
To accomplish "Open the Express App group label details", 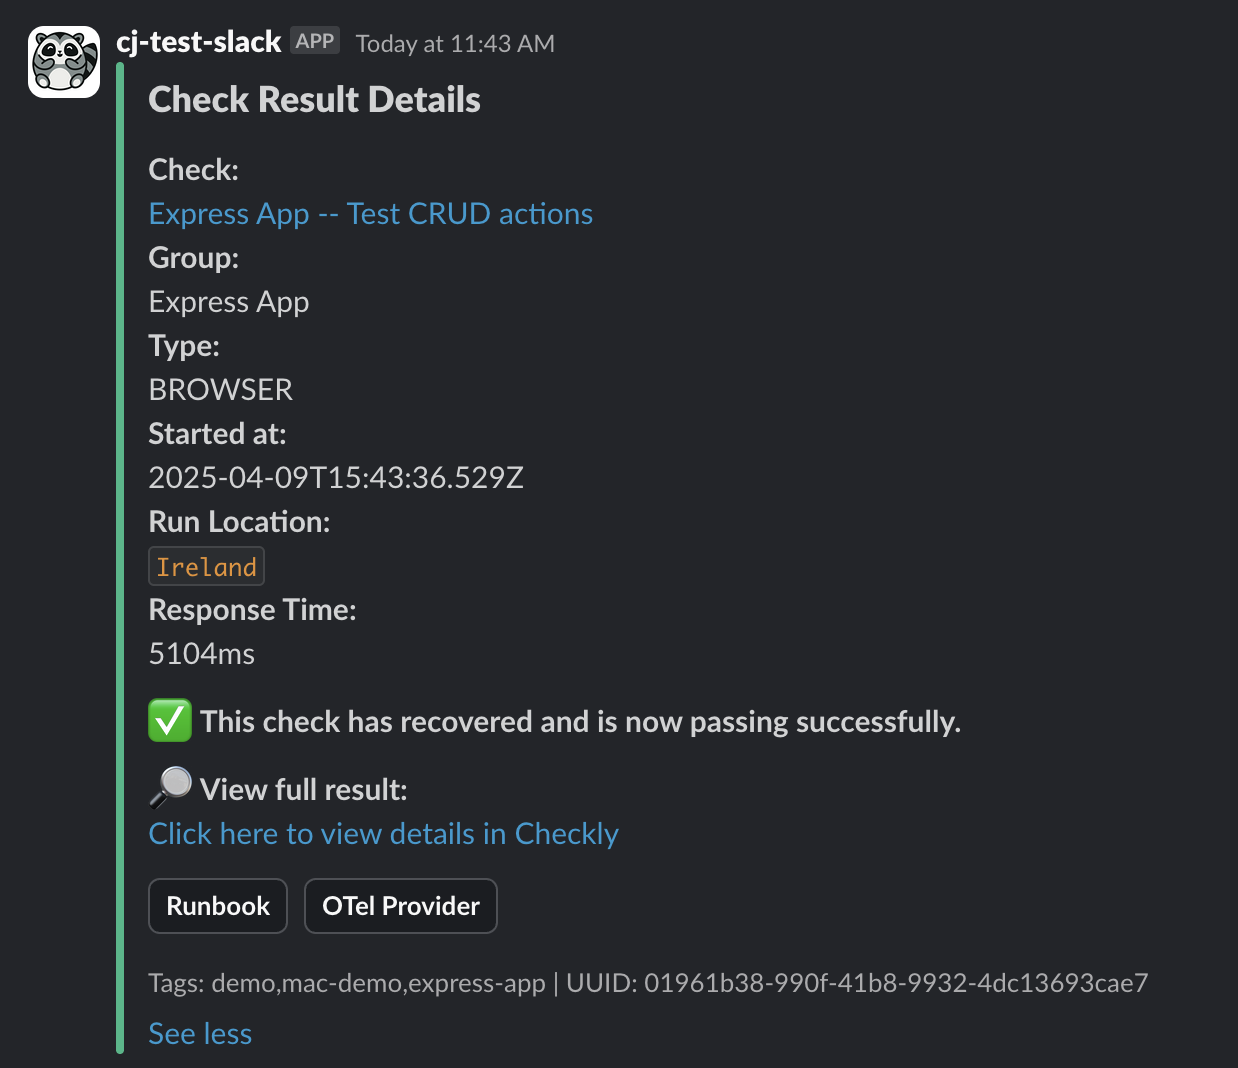I will (x=228, y=301).
